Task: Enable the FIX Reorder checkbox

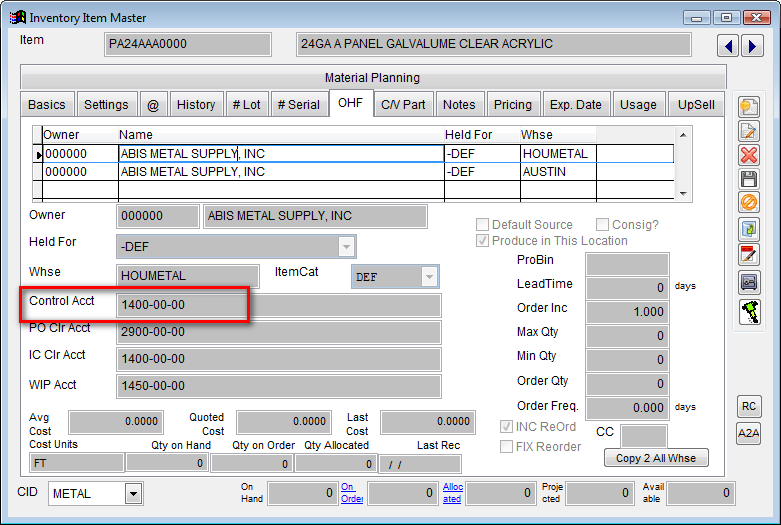Action: [507, 447]
